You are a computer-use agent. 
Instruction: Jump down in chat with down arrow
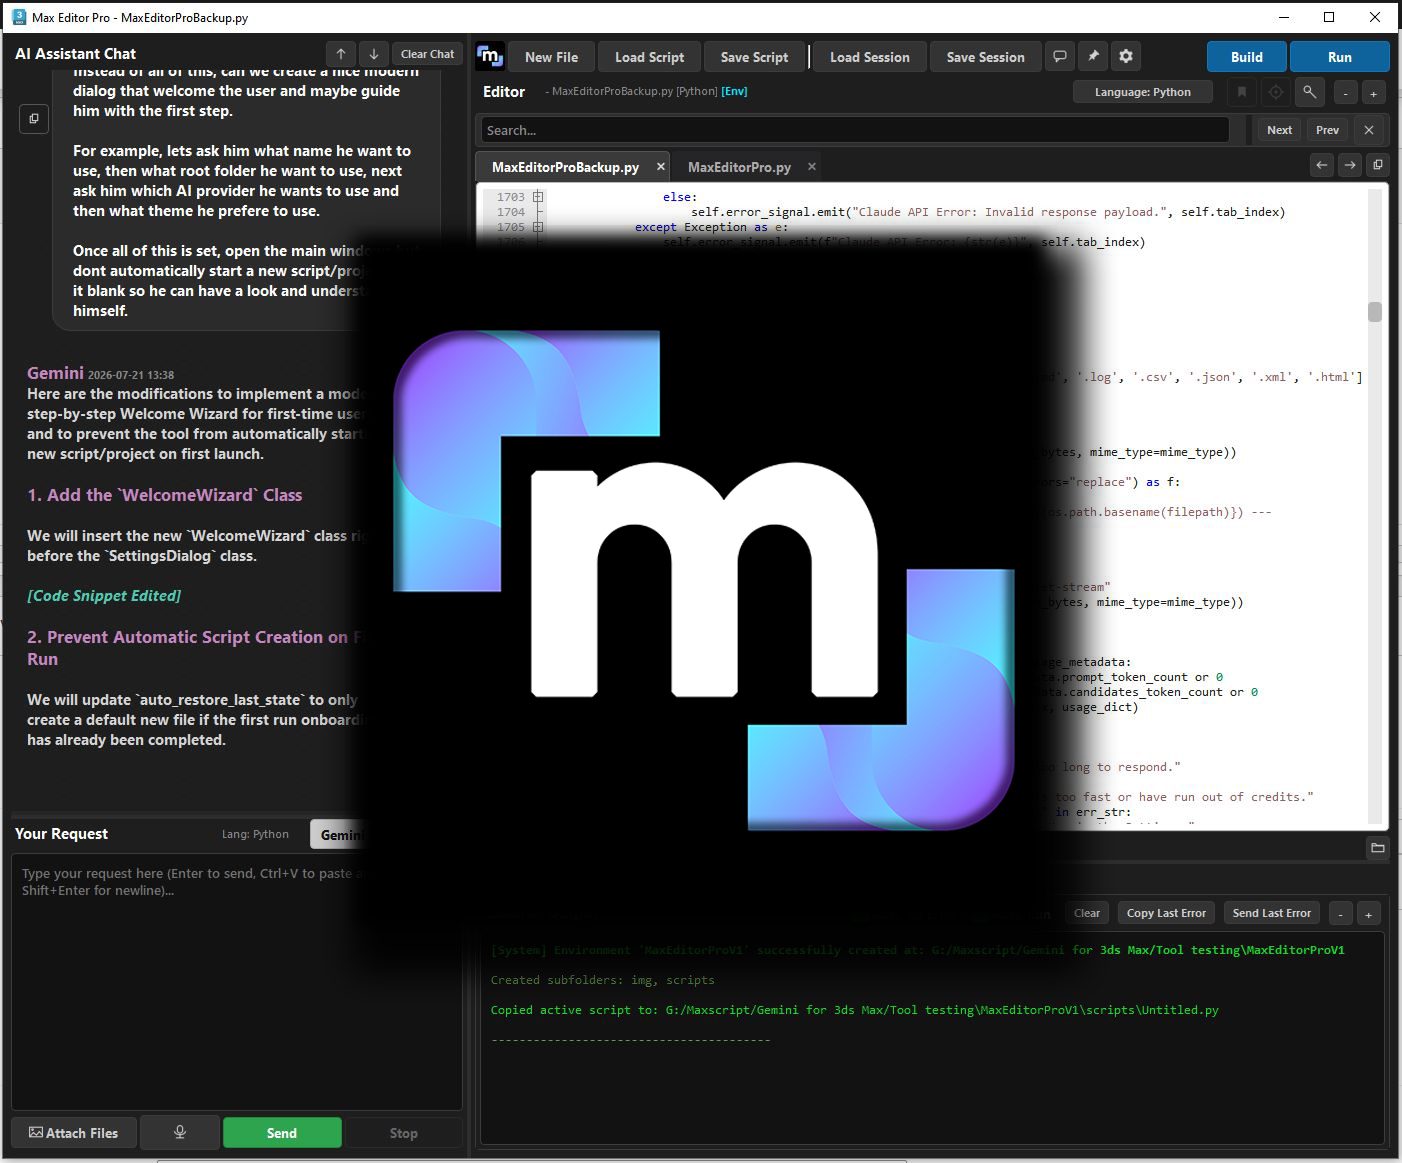pyautogui.click(x=373, y=54)
